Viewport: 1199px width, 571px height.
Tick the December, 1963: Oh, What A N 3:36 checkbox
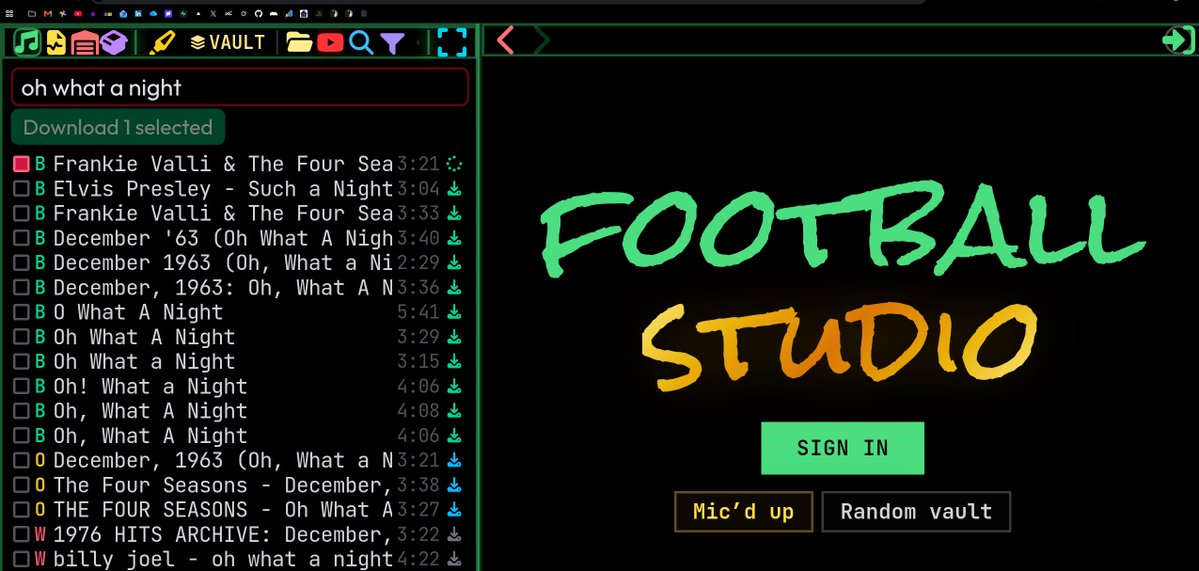[x=21, y=287]
